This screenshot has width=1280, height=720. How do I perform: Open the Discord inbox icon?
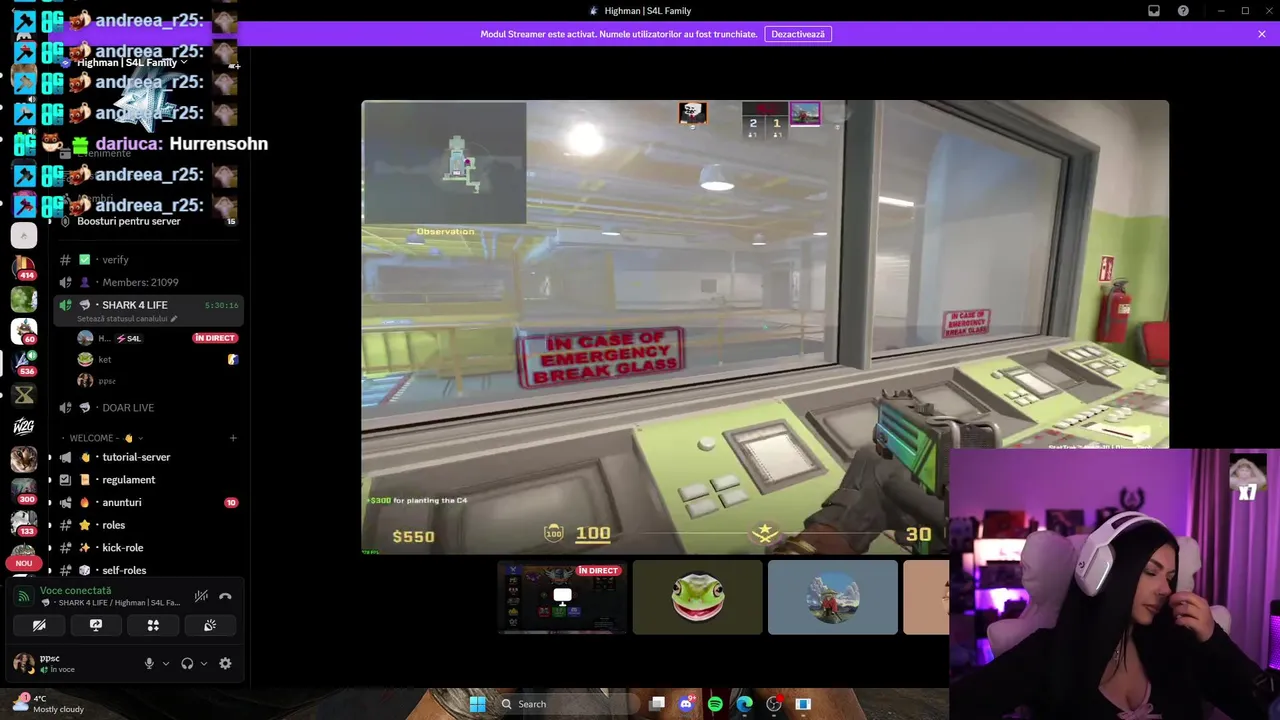click(1154, 11)
